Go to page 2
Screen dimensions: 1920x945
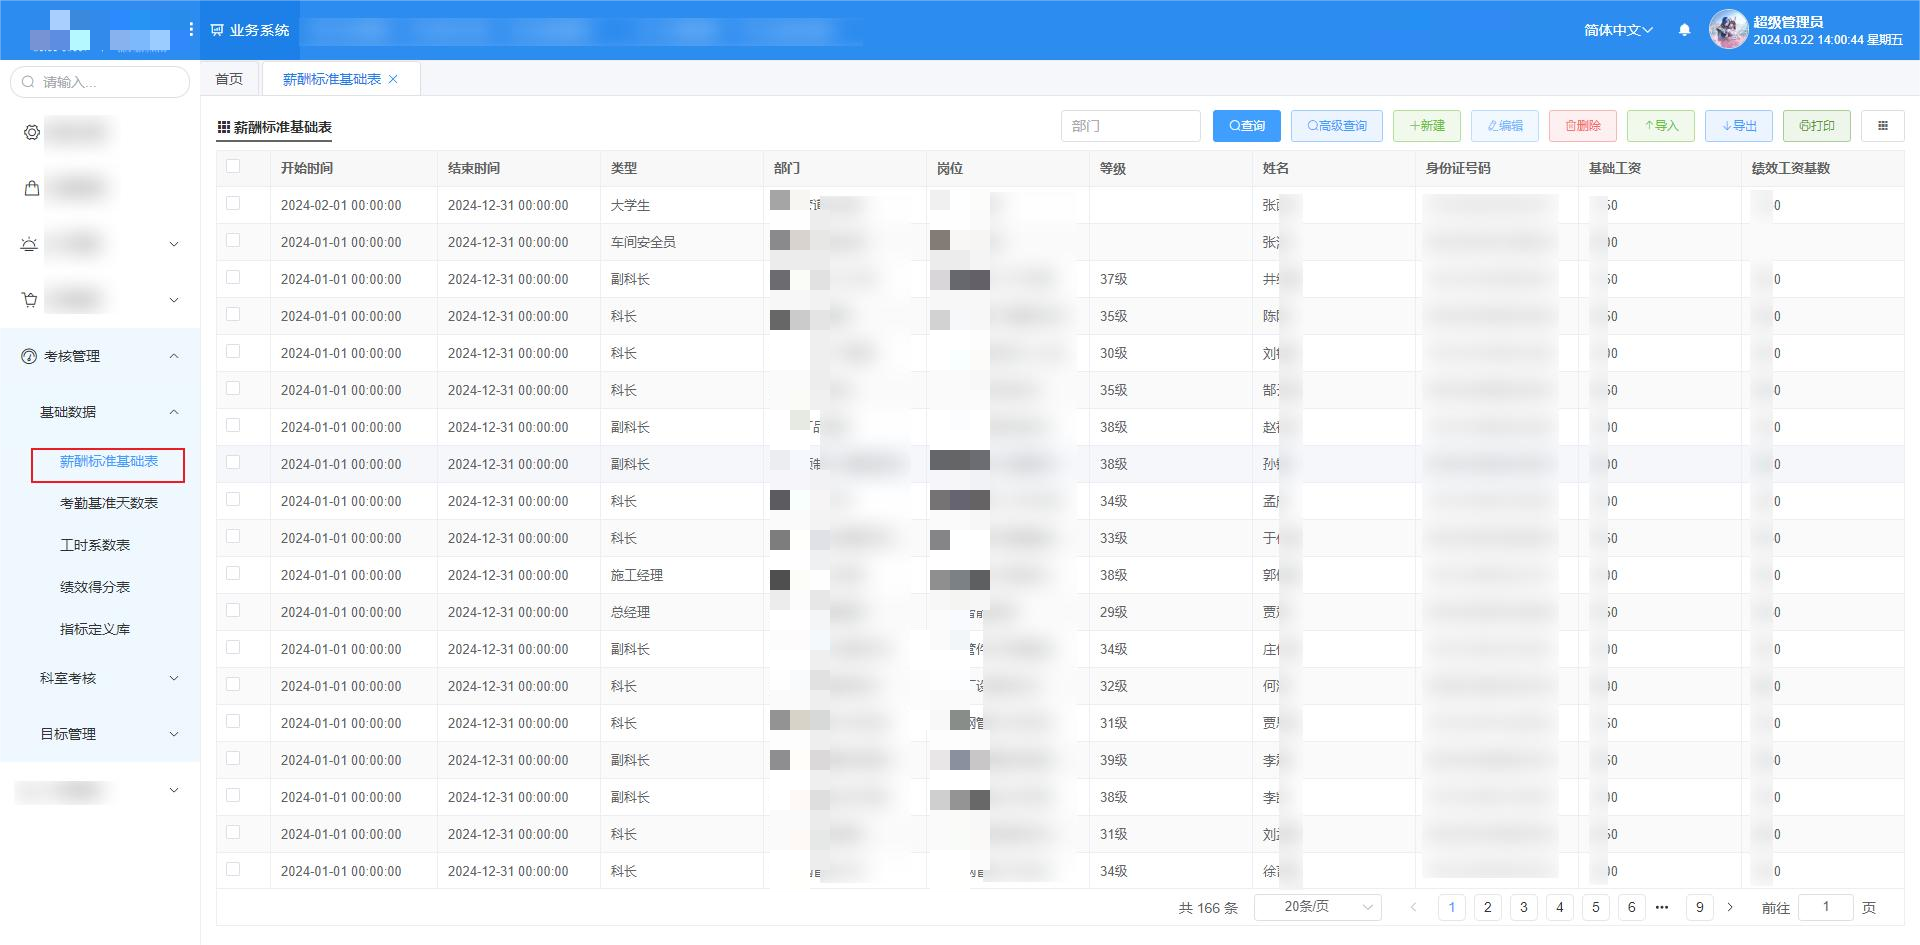click(1488, 907)
